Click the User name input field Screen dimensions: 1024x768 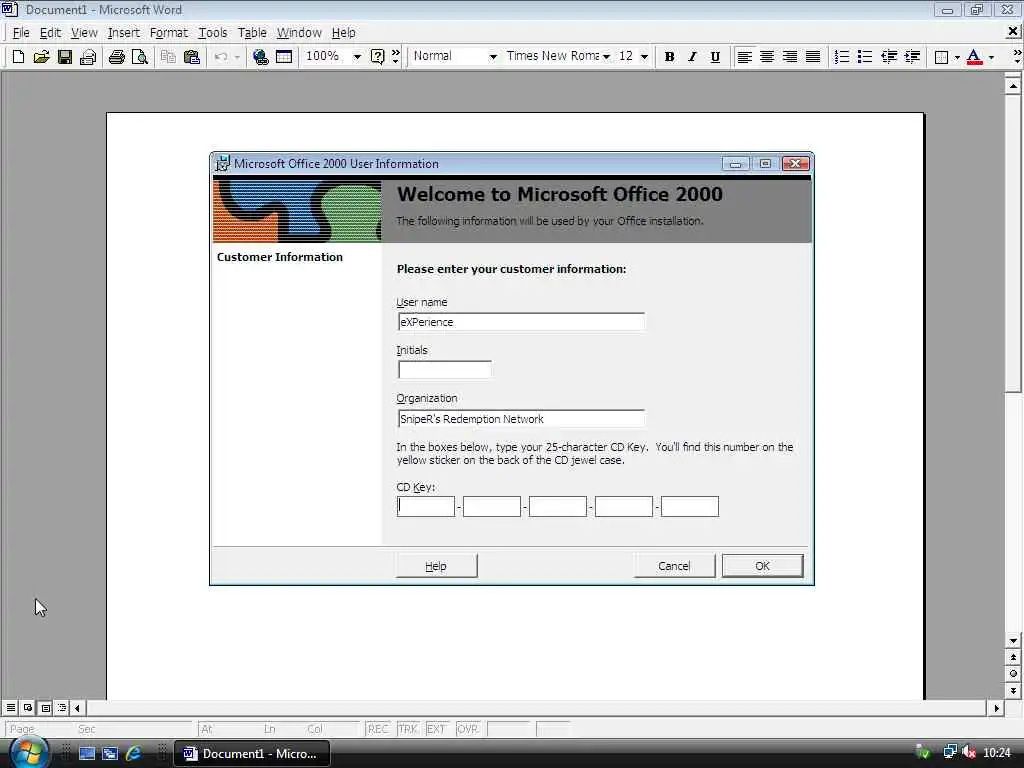click(x=521, y=322)
